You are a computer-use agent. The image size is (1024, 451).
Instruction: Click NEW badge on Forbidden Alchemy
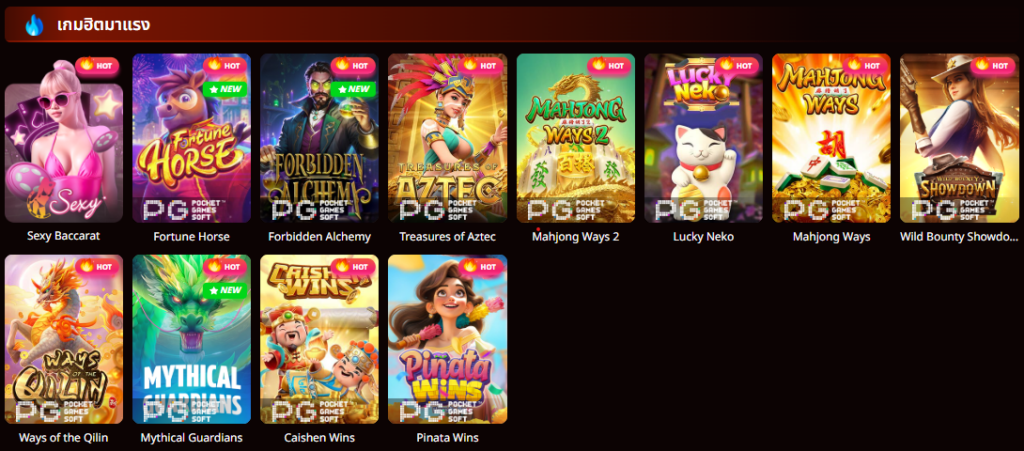353,89
